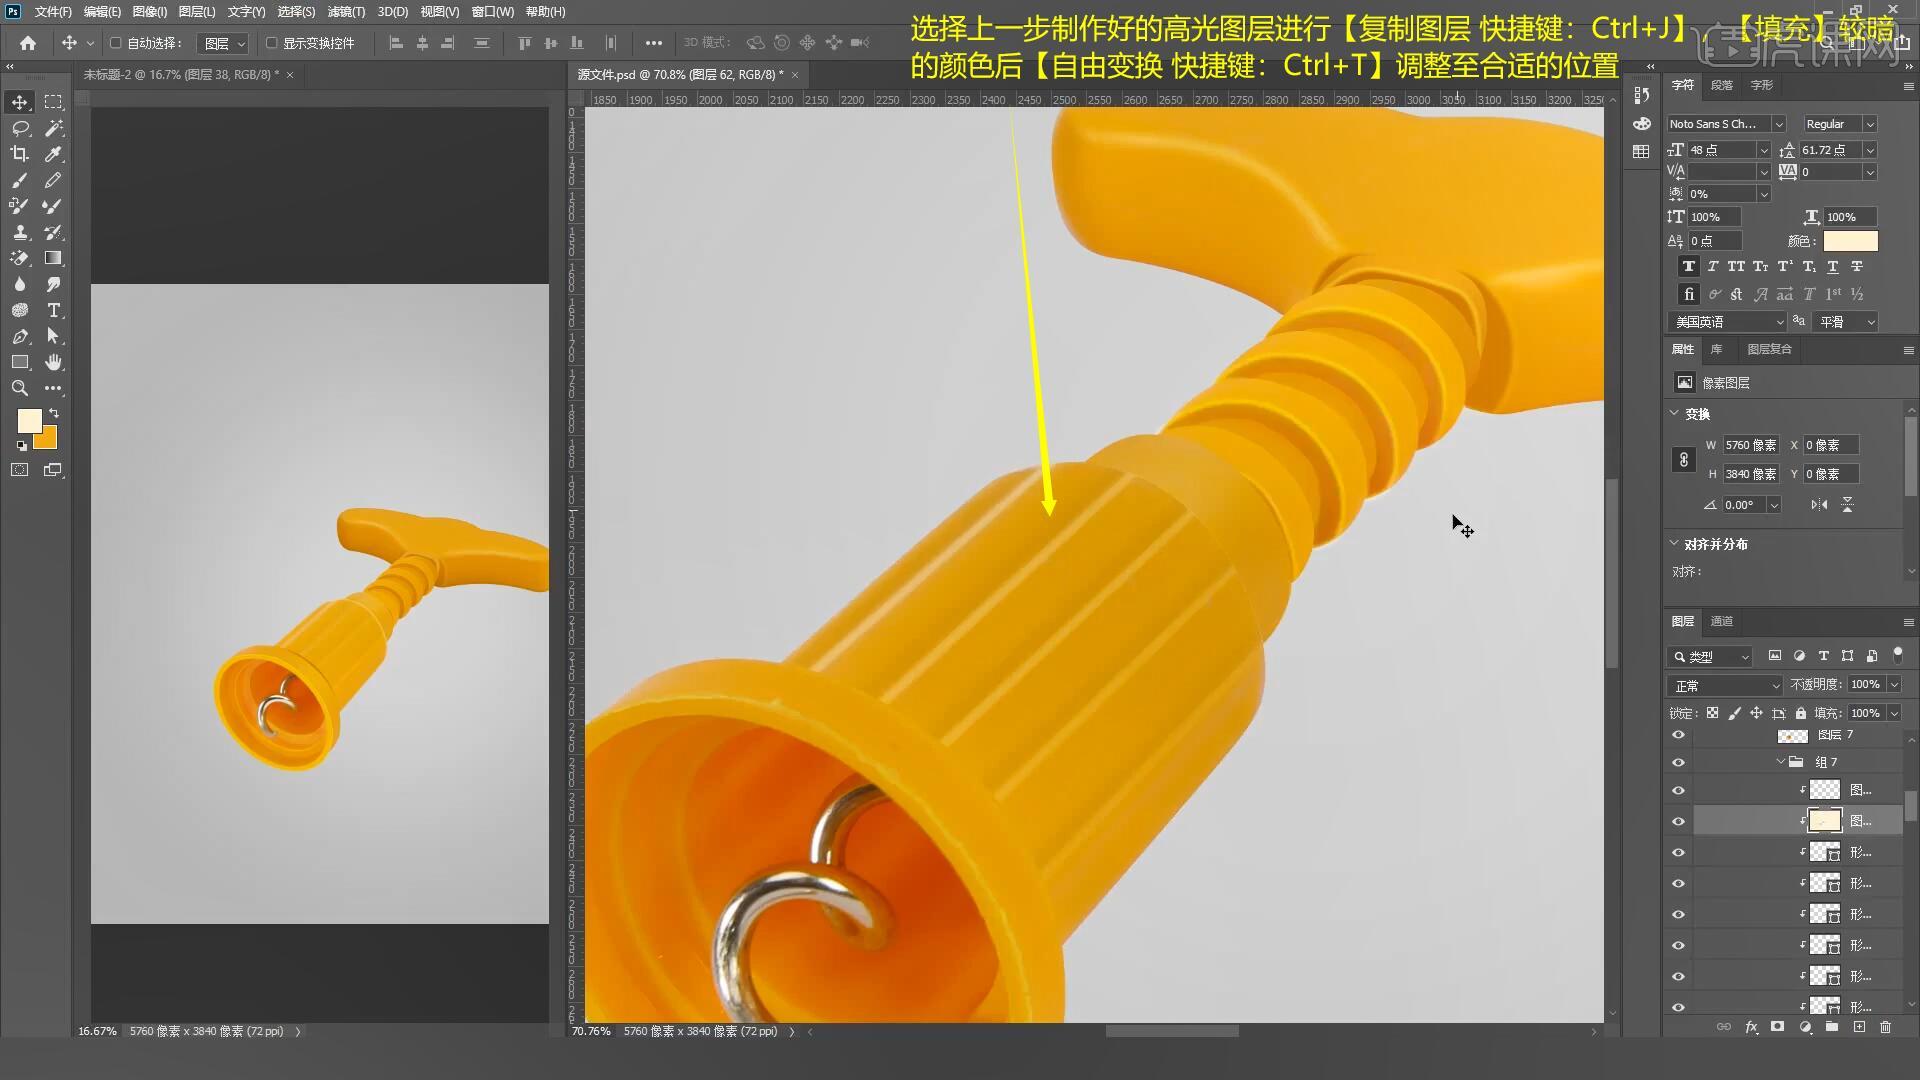Open the layer blend mode 正常 dropdown
The image size is (1920, 1080).
pos(1724,685)
